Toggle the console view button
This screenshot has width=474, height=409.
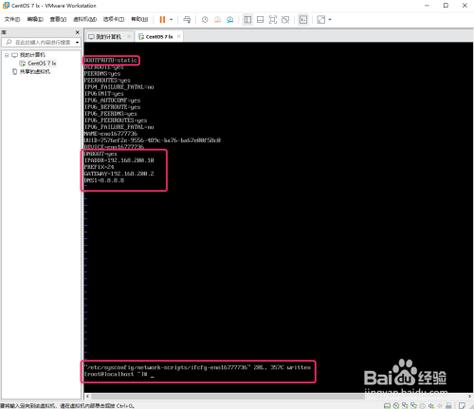point(303,20)
